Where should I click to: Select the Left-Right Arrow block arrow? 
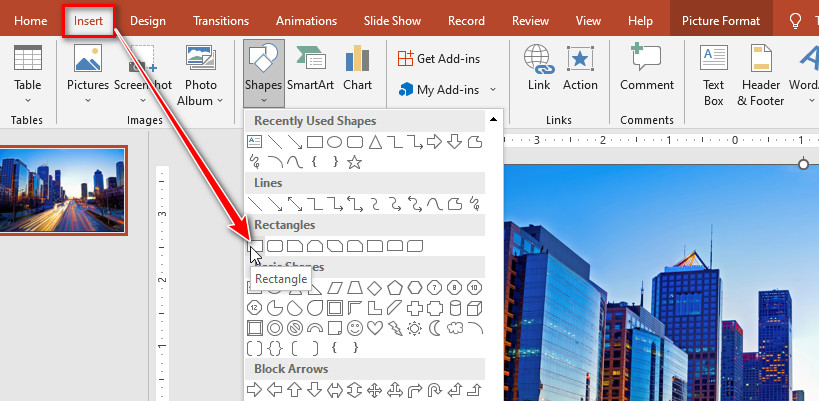click(335, 390)
